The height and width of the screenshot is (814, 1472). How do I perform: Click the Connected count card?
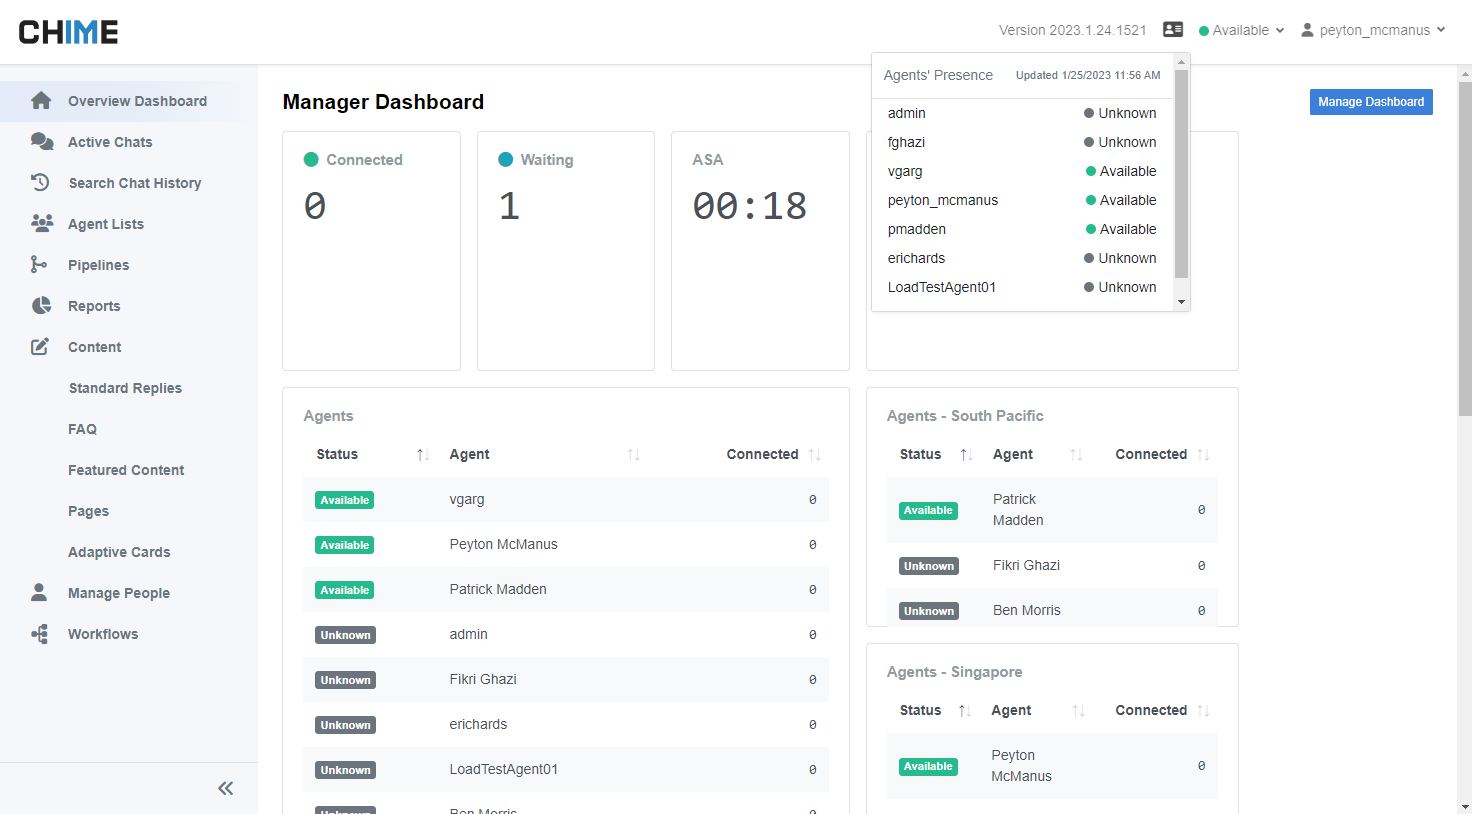pyautogui.click(x=371, y=251)
